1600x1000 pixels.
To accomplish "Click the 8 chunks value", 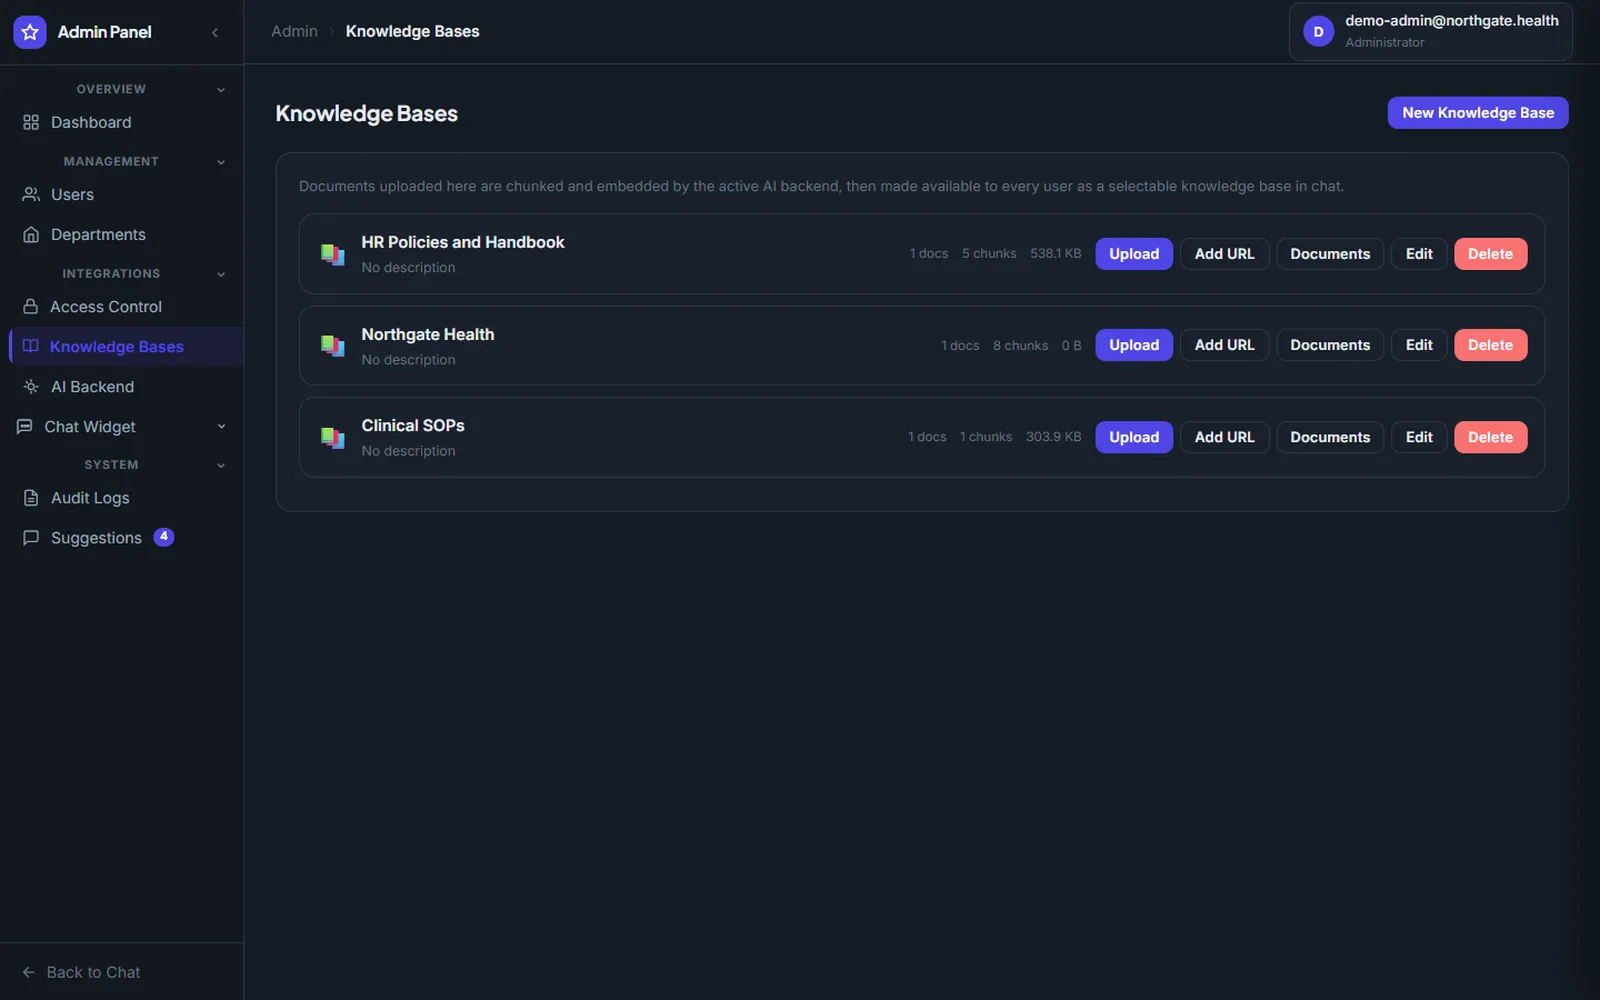I will click(1020, 346).
